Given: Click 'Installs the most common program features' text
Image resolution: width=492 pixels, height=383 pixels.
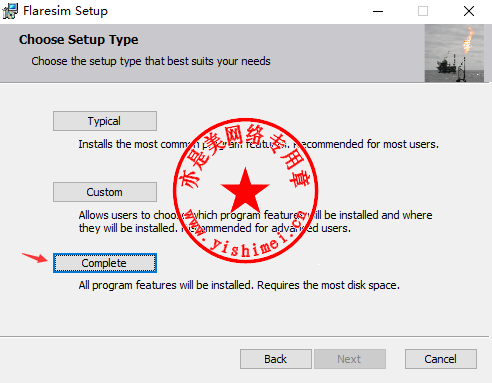Looking at the screenshot, I should pos(259,144).
